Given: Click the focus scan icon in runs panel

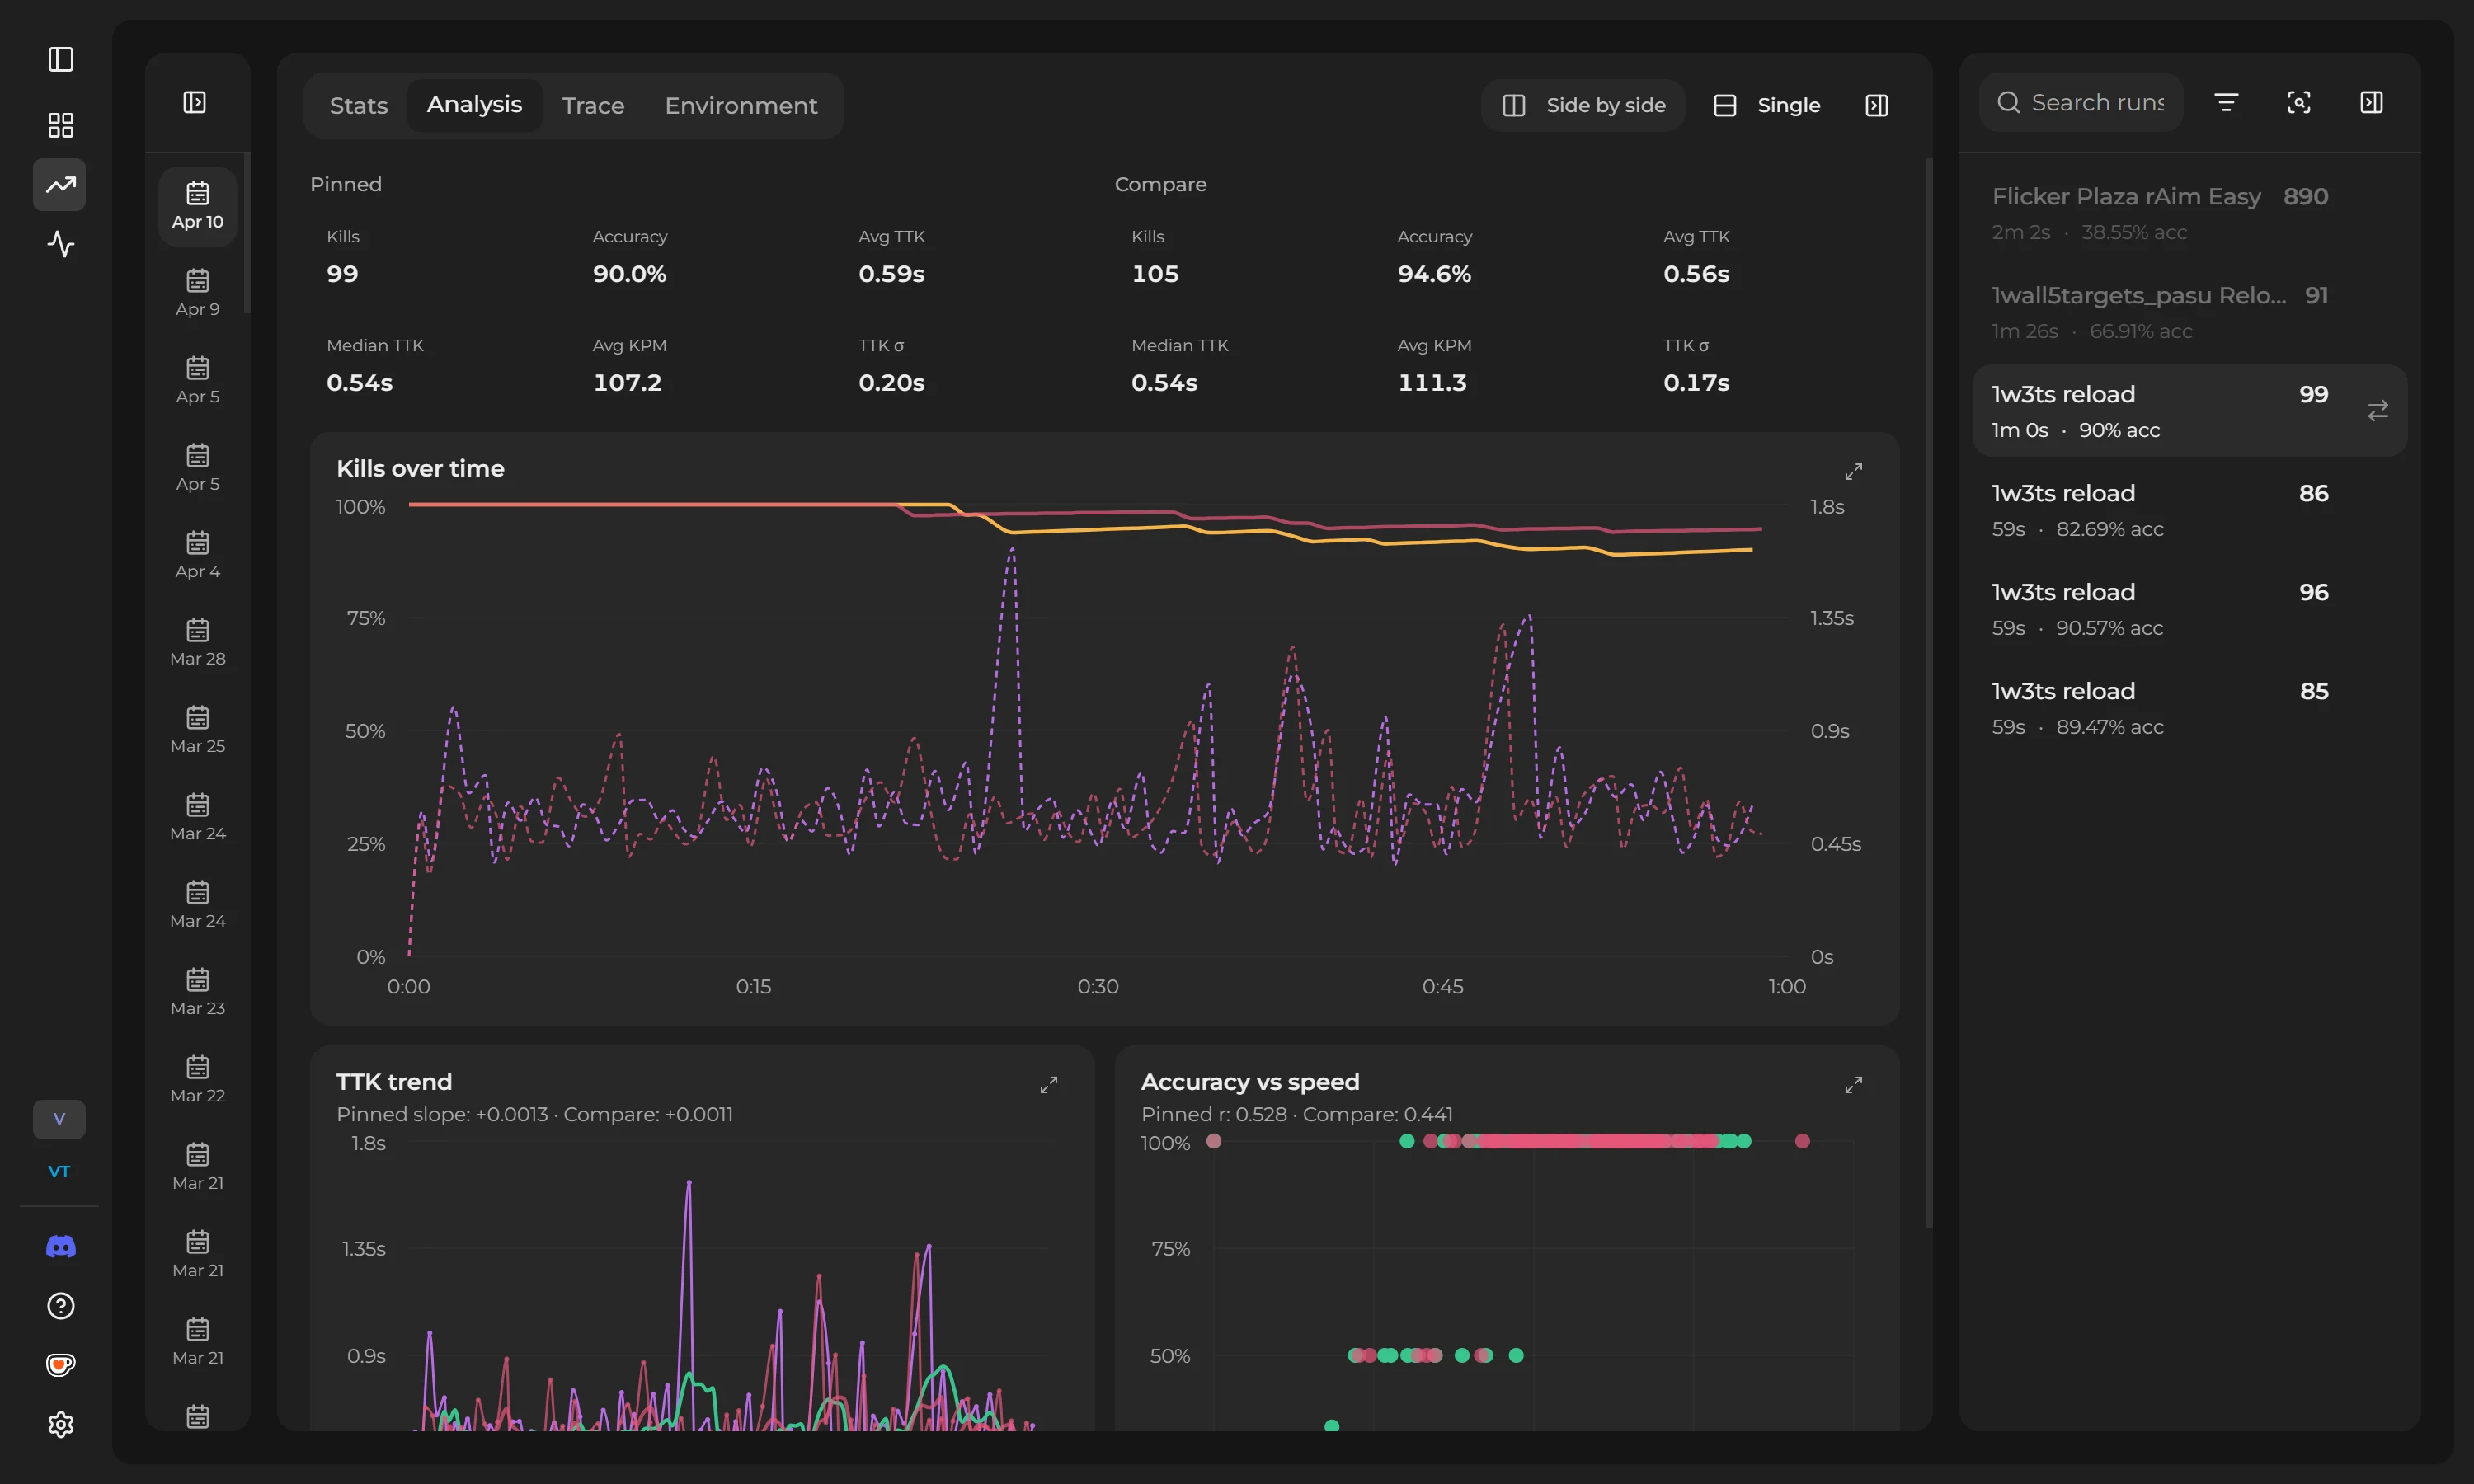Looking at the screenshot, I should 2299,102.
